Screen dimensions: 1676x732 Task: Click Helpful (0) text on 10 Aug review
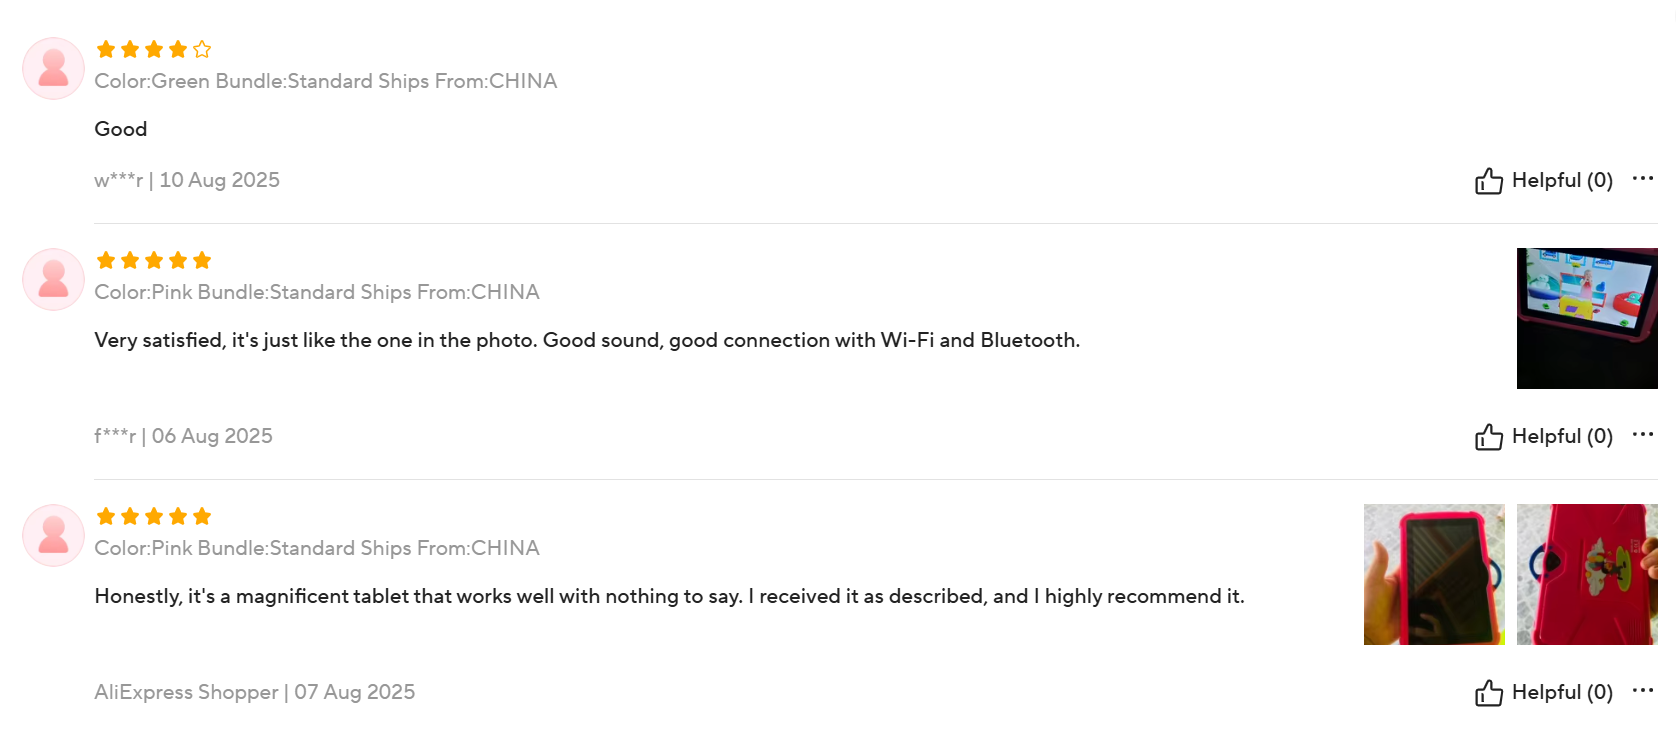[1562, 181]
